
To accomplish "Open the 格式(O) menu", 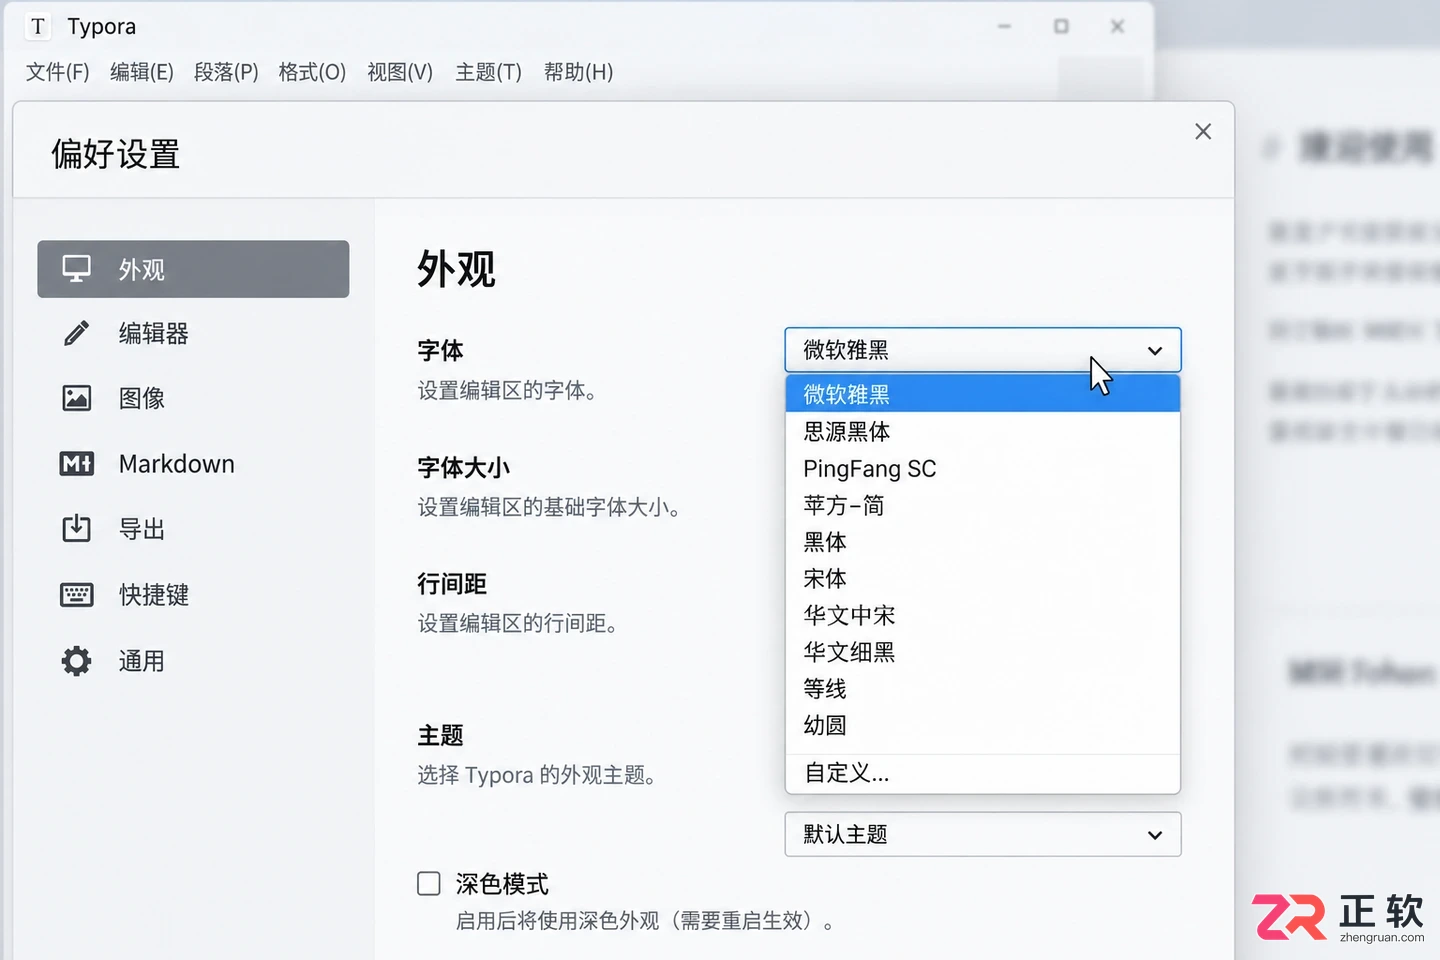I will tap(312, 72).
